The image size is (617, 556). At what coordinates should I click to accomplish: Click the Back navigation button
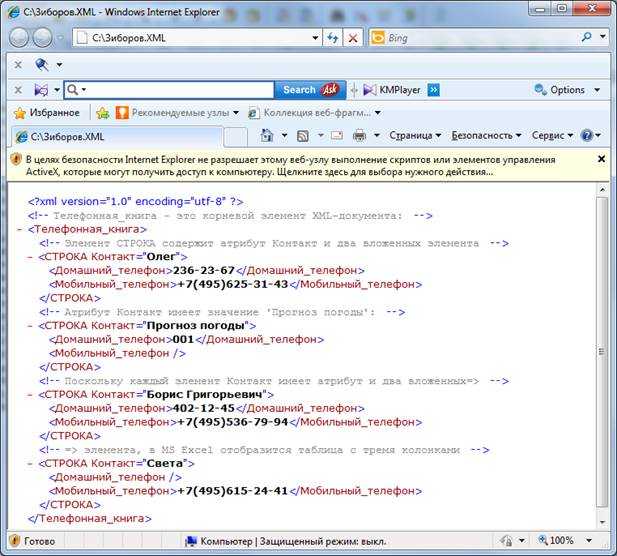coord(19,38)
